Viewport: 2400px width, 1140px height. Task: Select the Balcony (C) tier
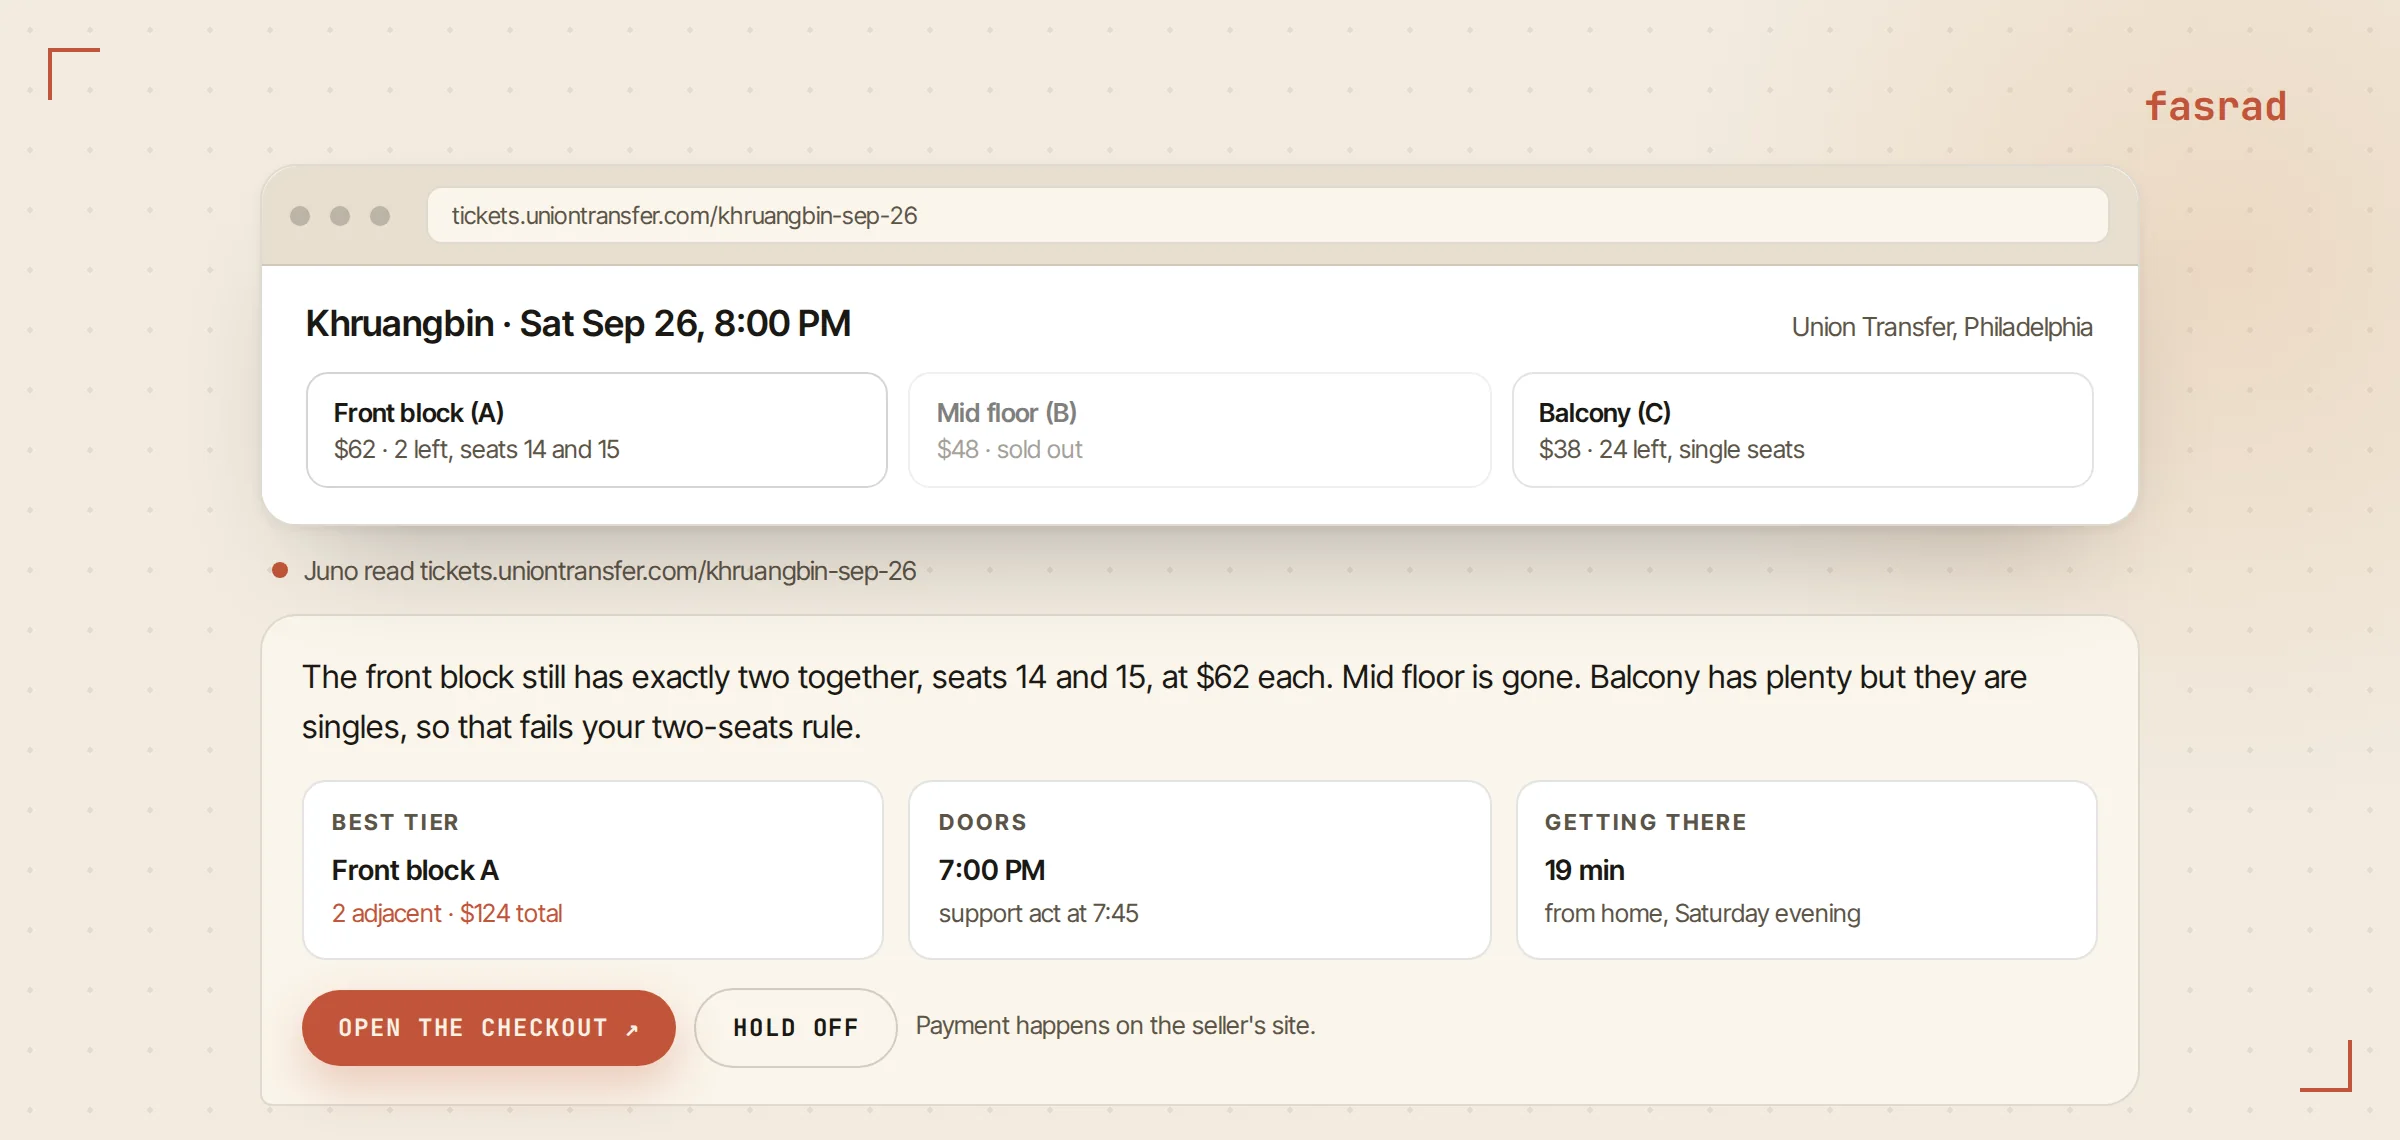pos(1803,430)
